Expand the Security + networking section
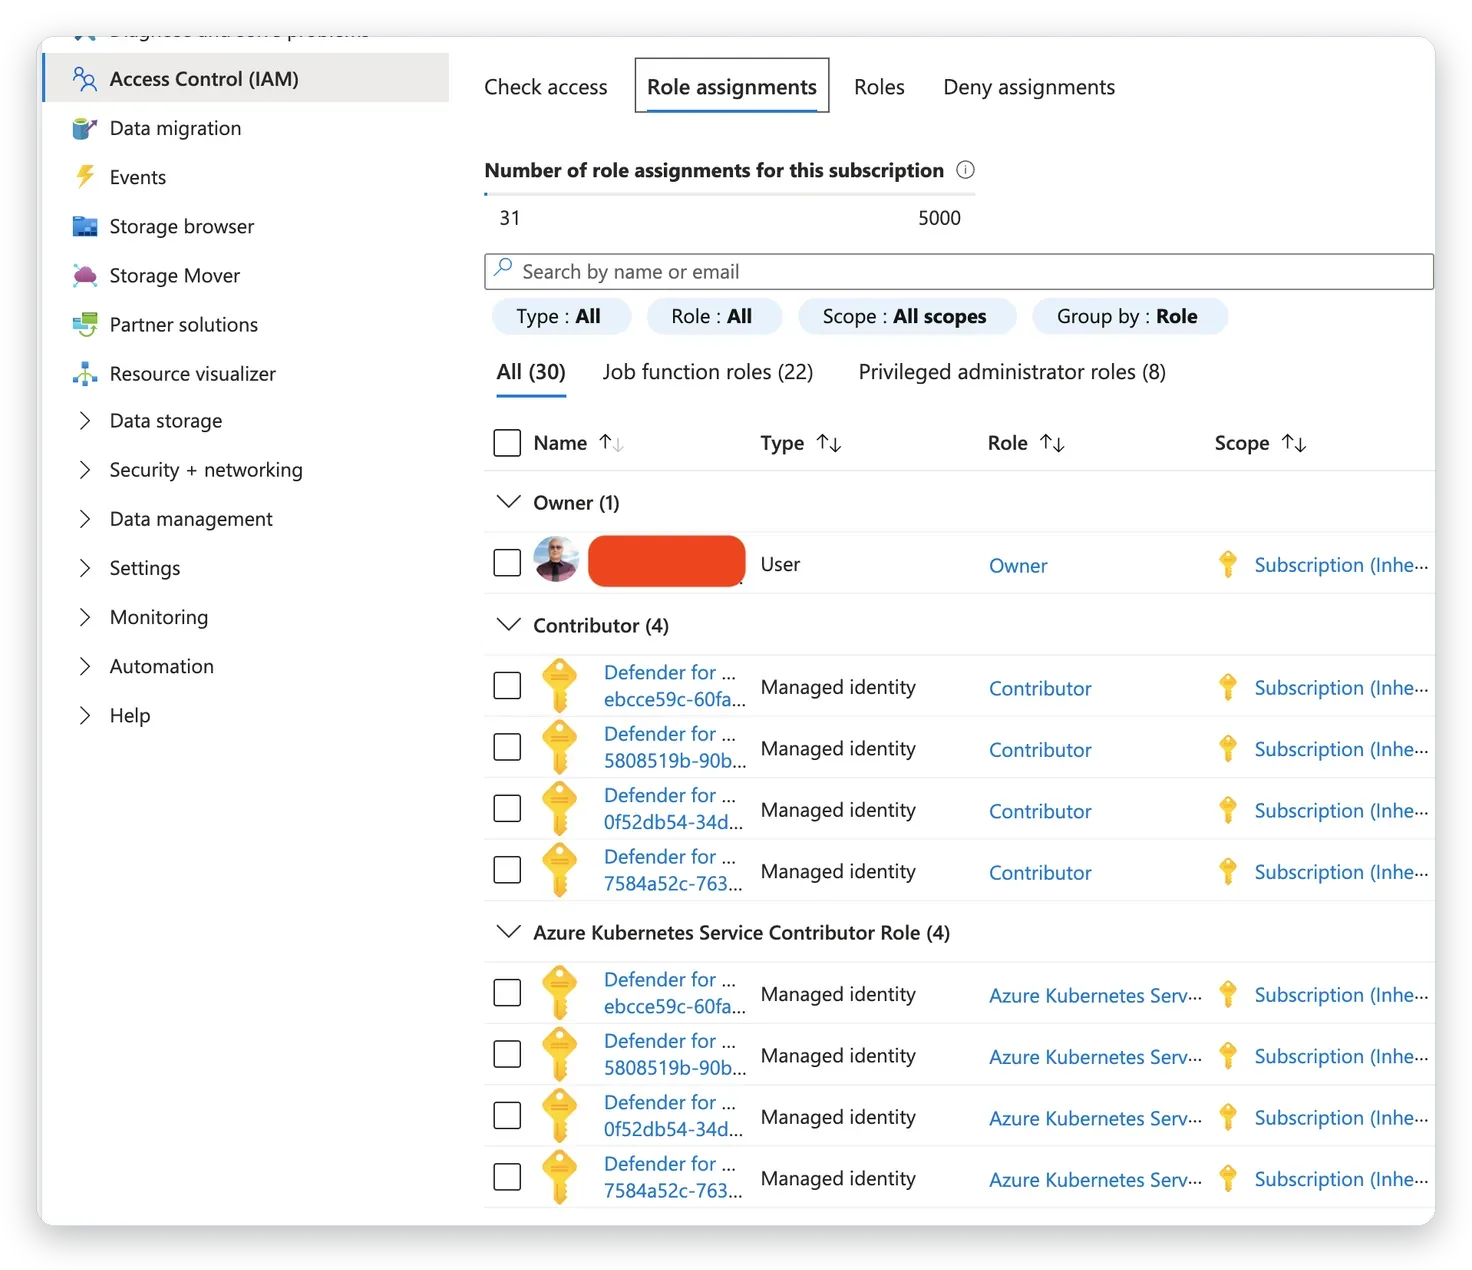Screen dimensions: 1472x1270 tap(85, 470)
